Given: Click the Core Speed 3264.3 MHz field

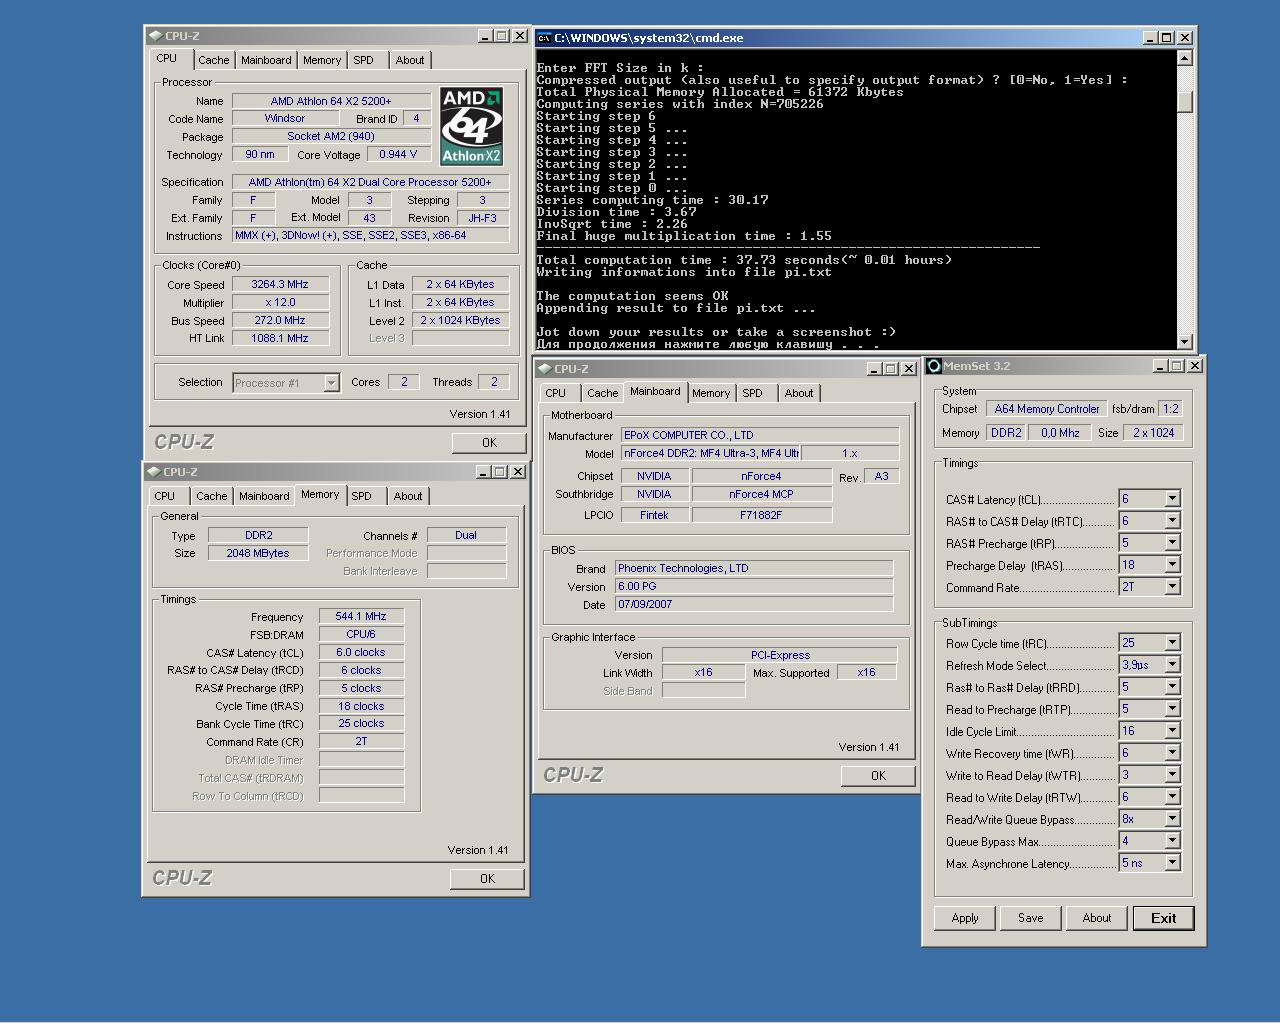Looking at the screenshot, I should click(x=280, y=284).
